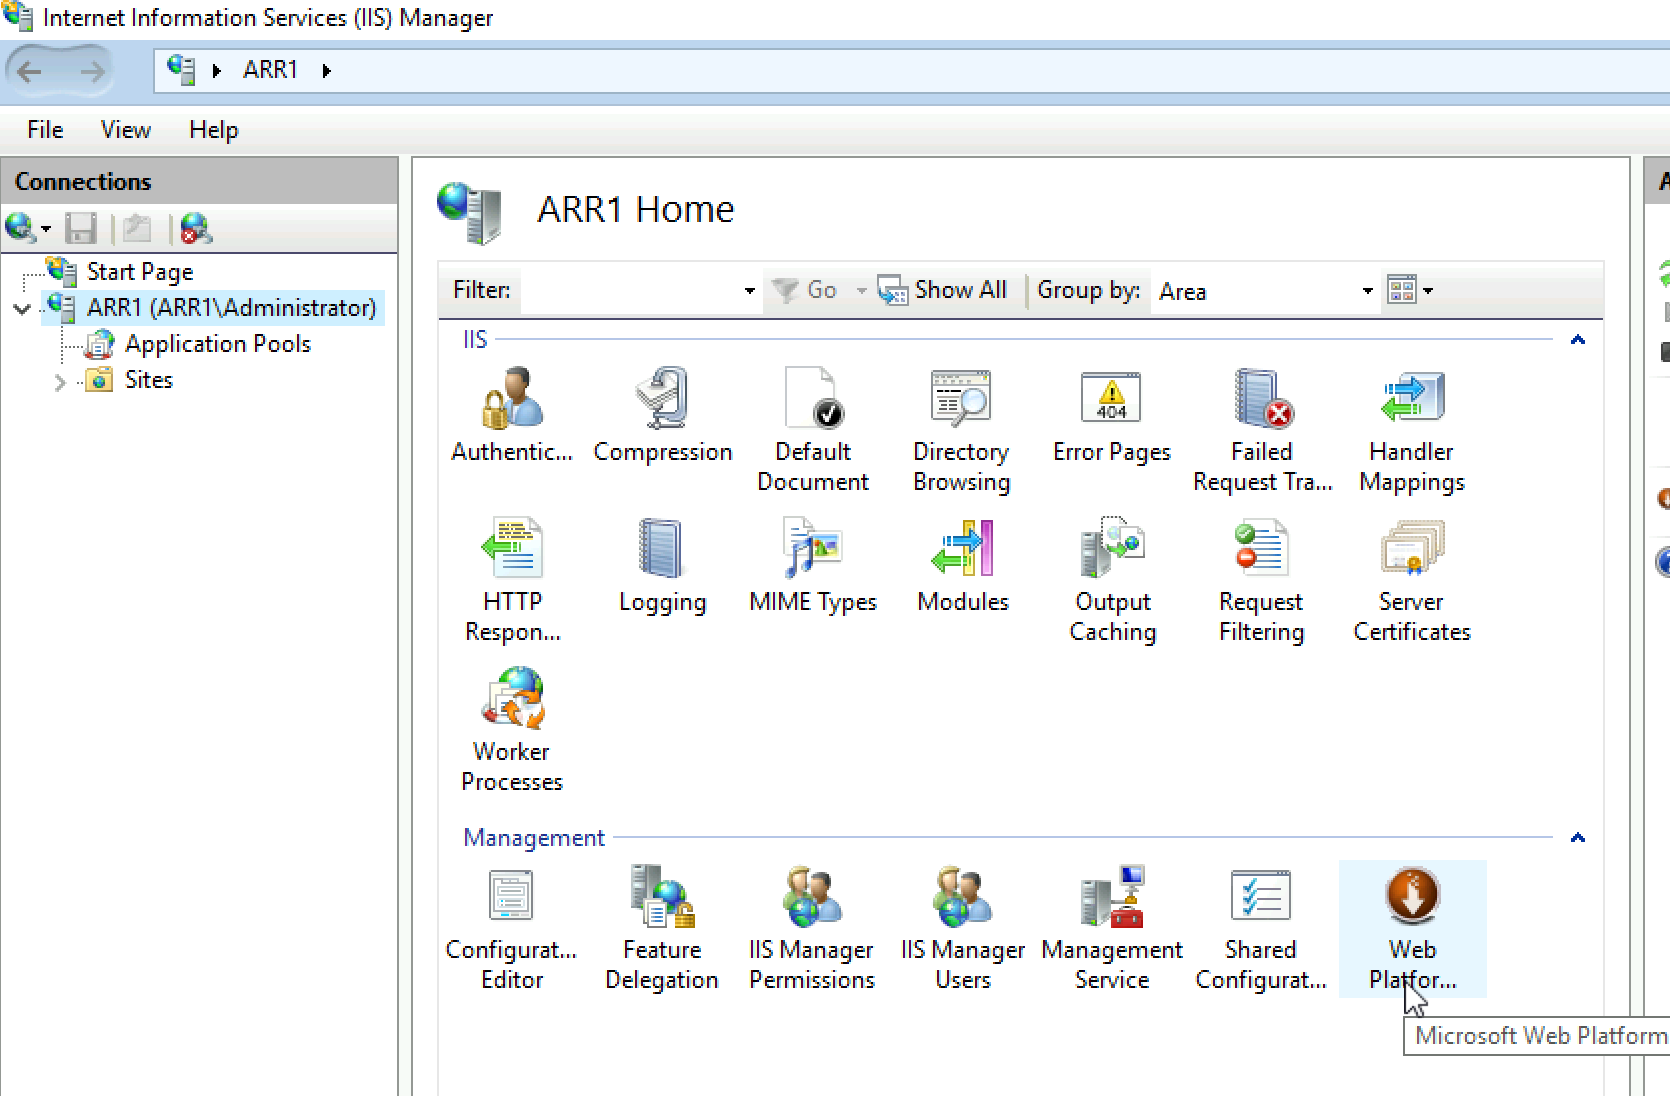This screenshot has height=1096, width=1670.
Task: Open Request Filtering
Action: [x=1262, y=580]
